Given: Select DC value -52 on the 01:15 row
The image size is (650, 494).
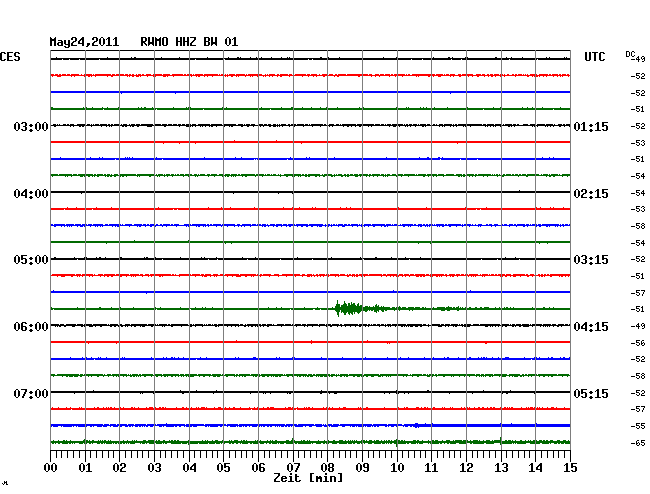Looking at the screenshot, I should click(638, 126).
